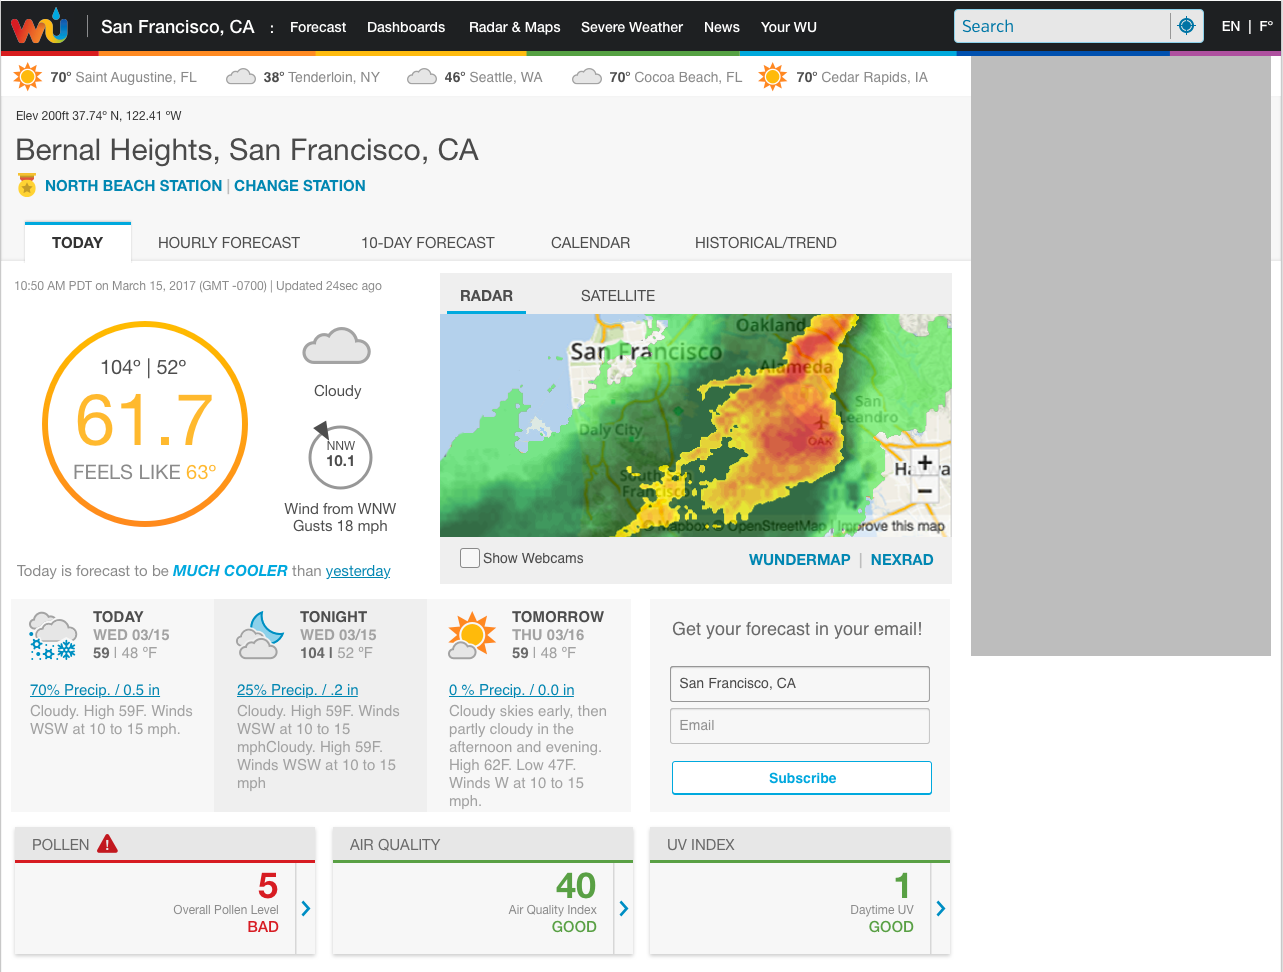Click the gold medal station badge icon
The image size is (1283, 972).
27,185
